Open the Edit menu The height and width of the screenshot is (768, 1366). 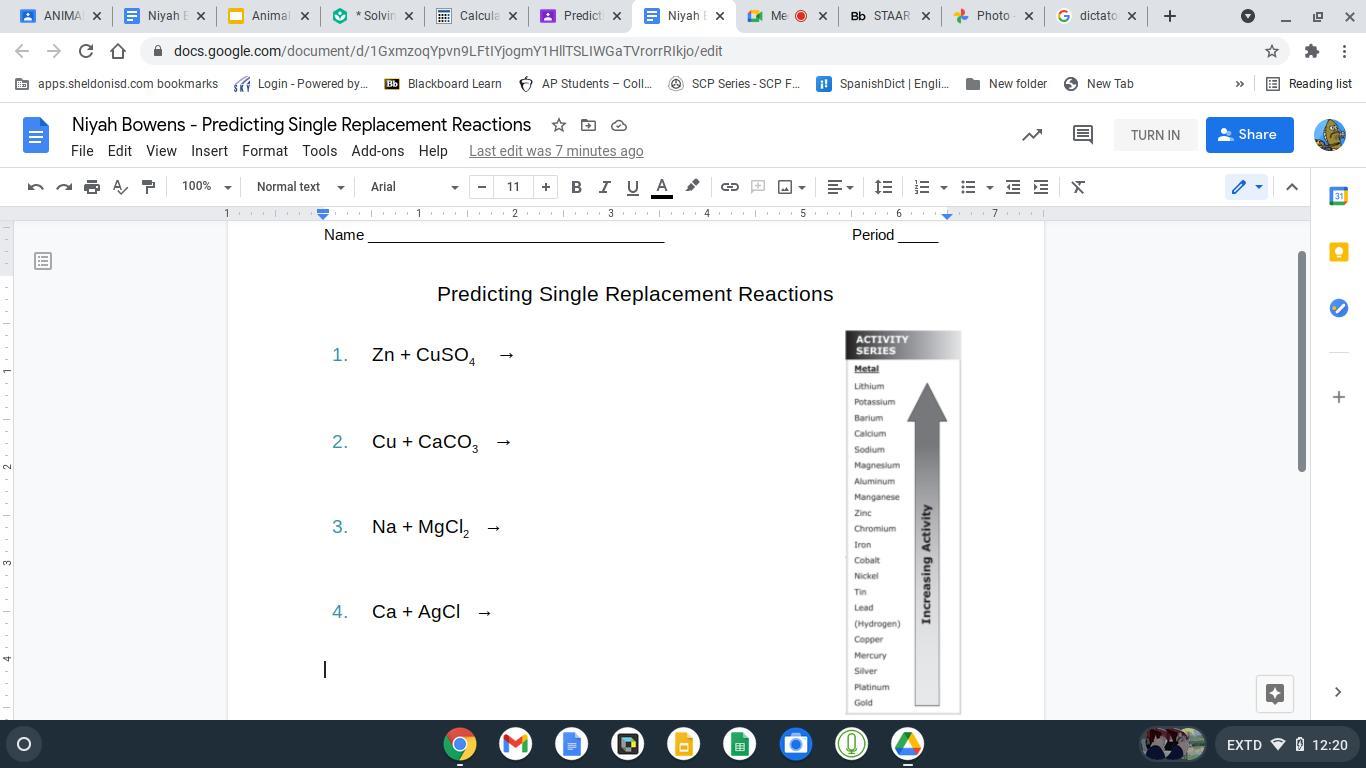tap(120, 151)
